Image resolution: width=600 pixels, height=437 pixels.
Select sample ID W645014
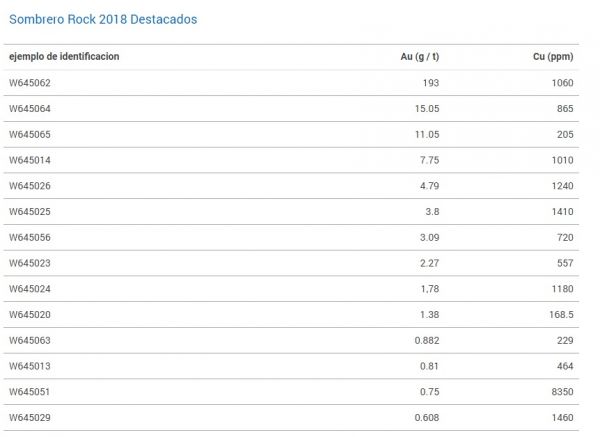click(30, 160)
